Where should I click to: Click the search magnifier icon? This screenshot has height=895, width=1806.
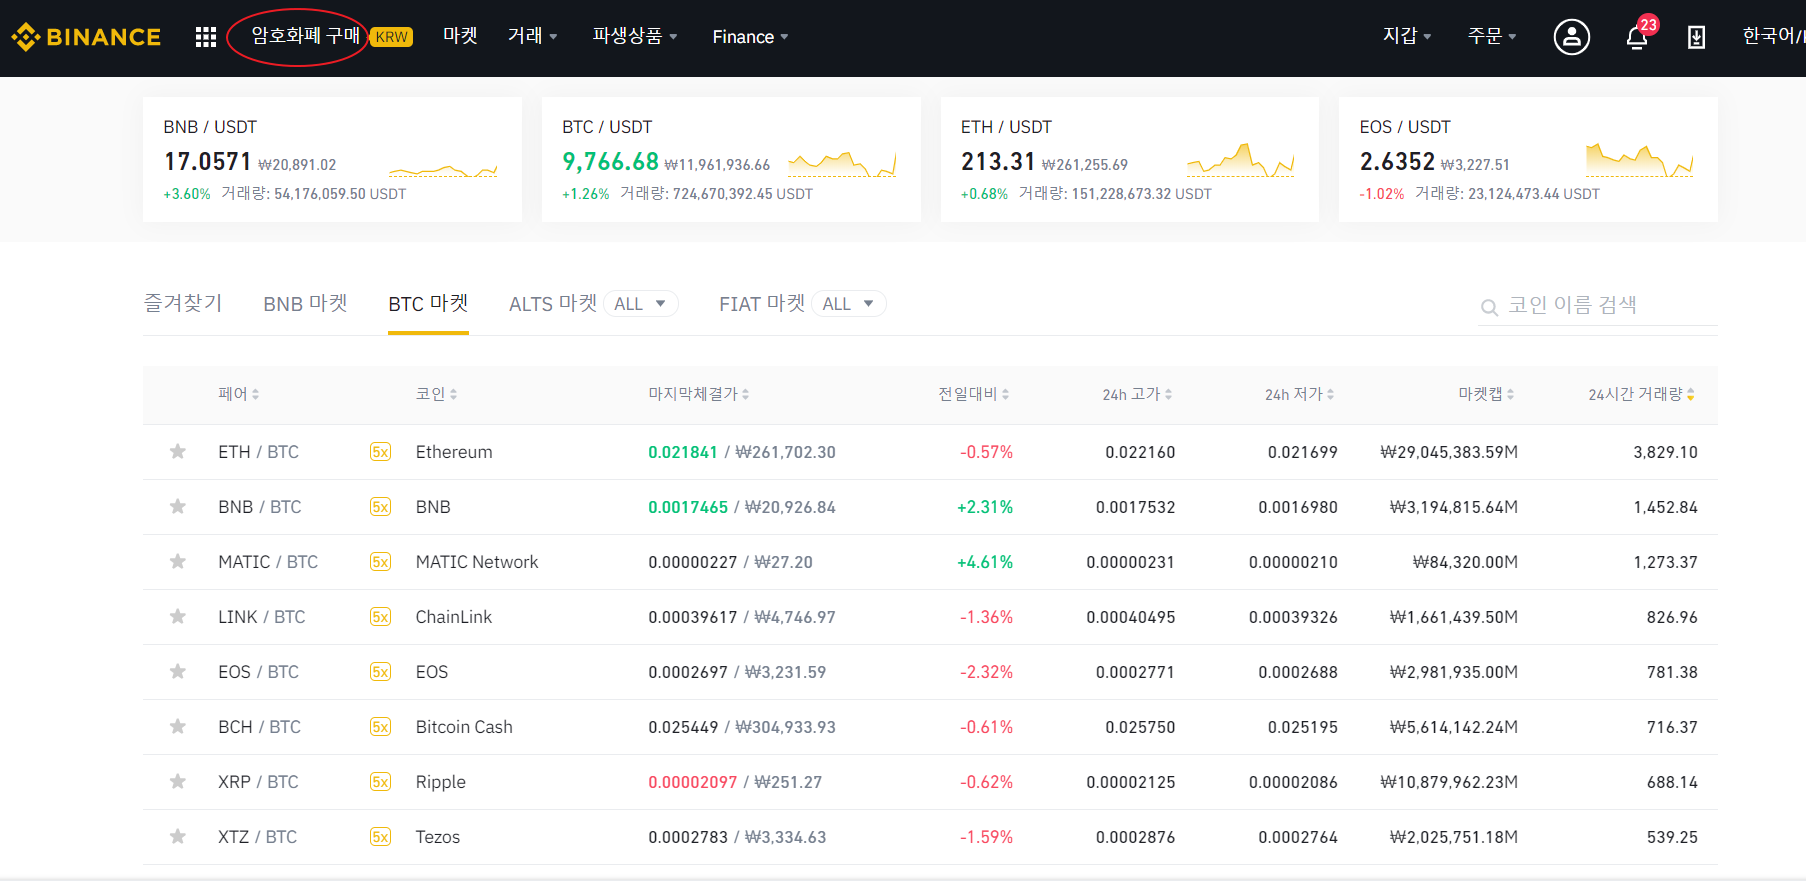coord(1489,307)
